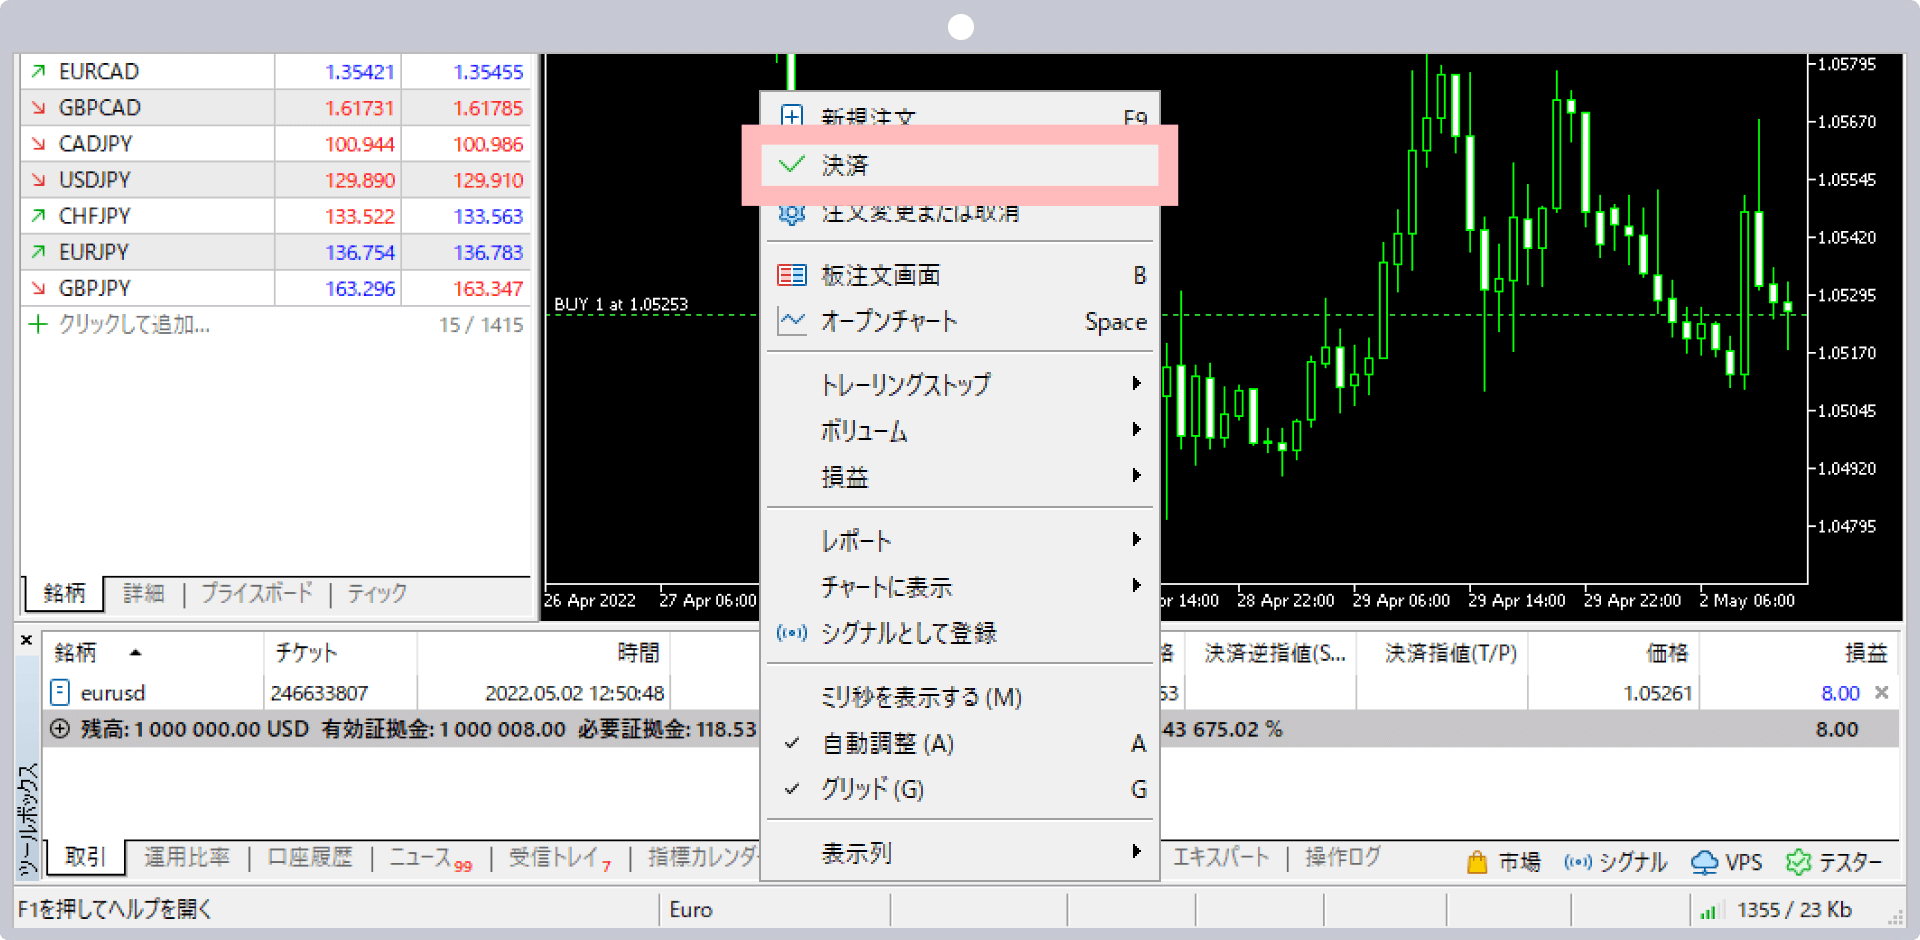Expand the チャートに表示 submenu
Image resolution: width=1920 pixels, height=940 pixels.
[960, 587]
